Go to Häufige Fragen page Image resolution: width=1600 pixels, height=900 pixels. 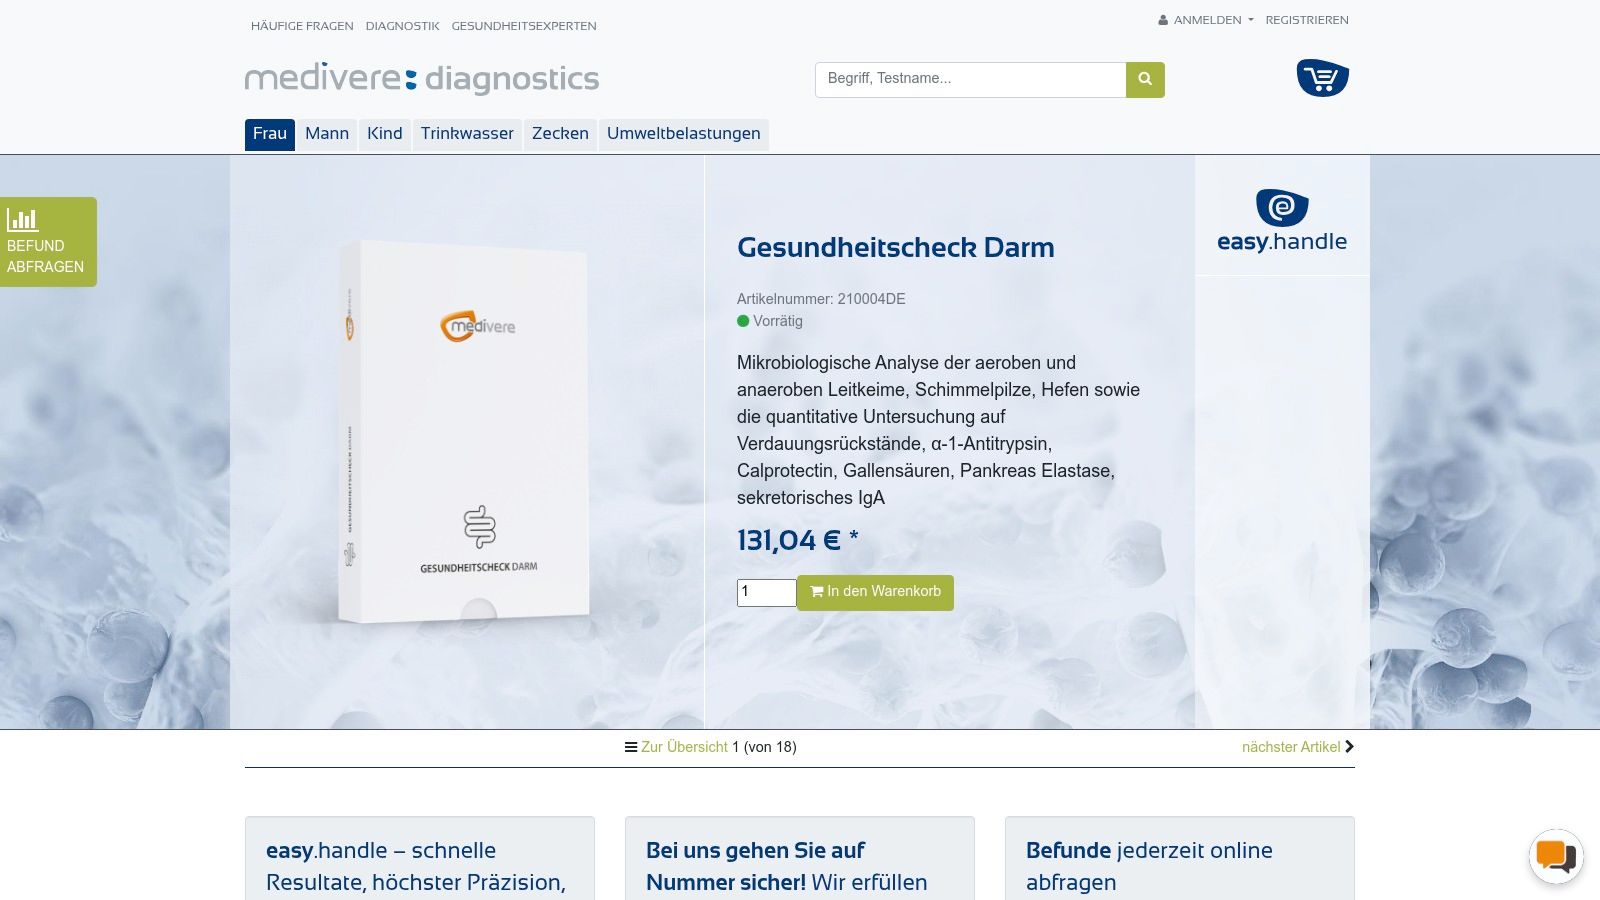[302, 26]
